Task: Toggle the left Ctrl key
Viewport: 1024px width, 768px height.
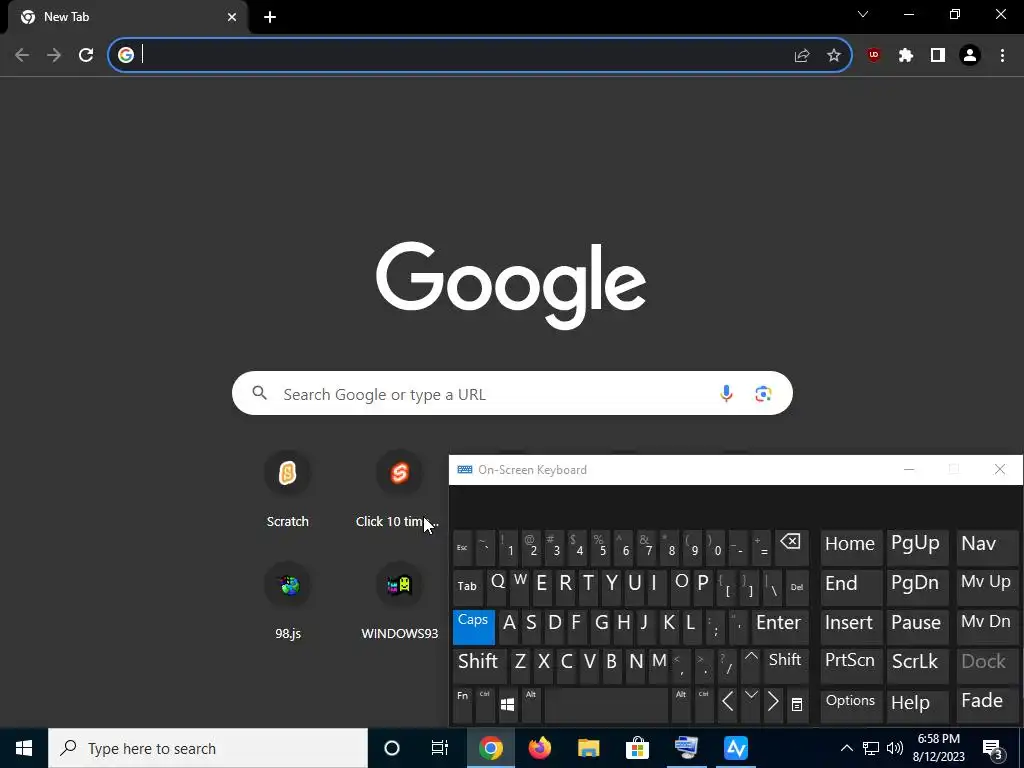Action: point(485,705)
